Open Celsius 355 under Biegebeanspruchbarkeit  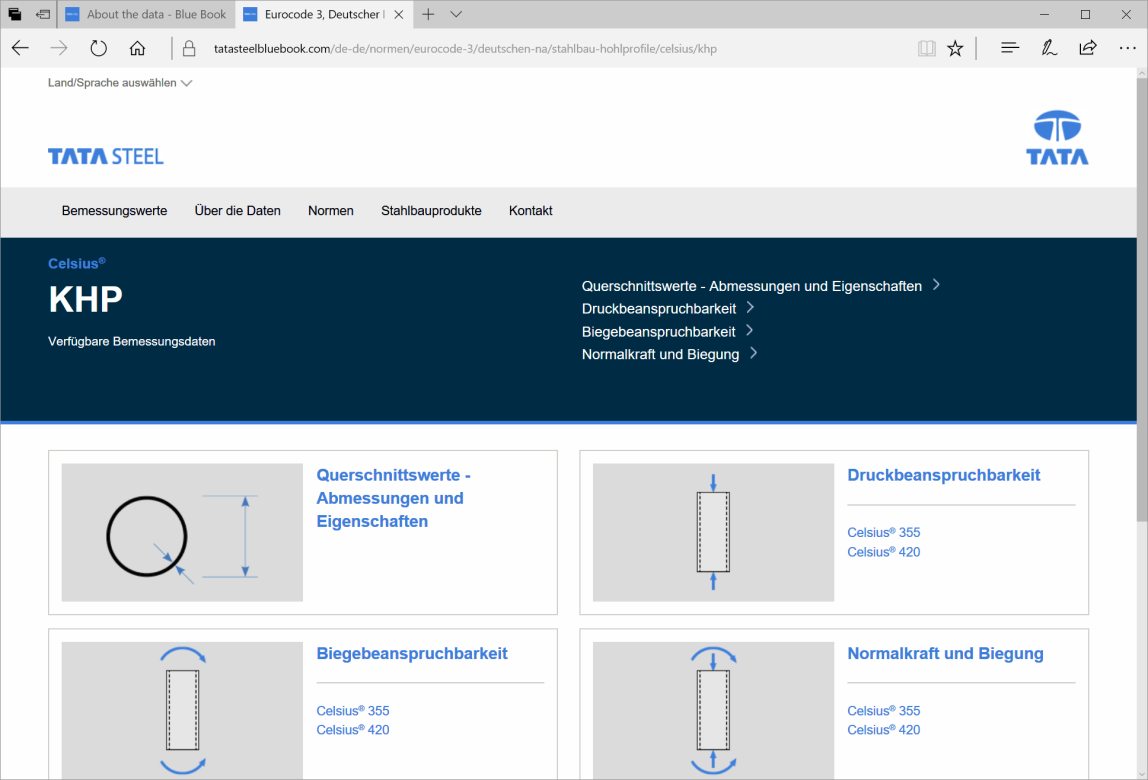[x=353, y=710]
